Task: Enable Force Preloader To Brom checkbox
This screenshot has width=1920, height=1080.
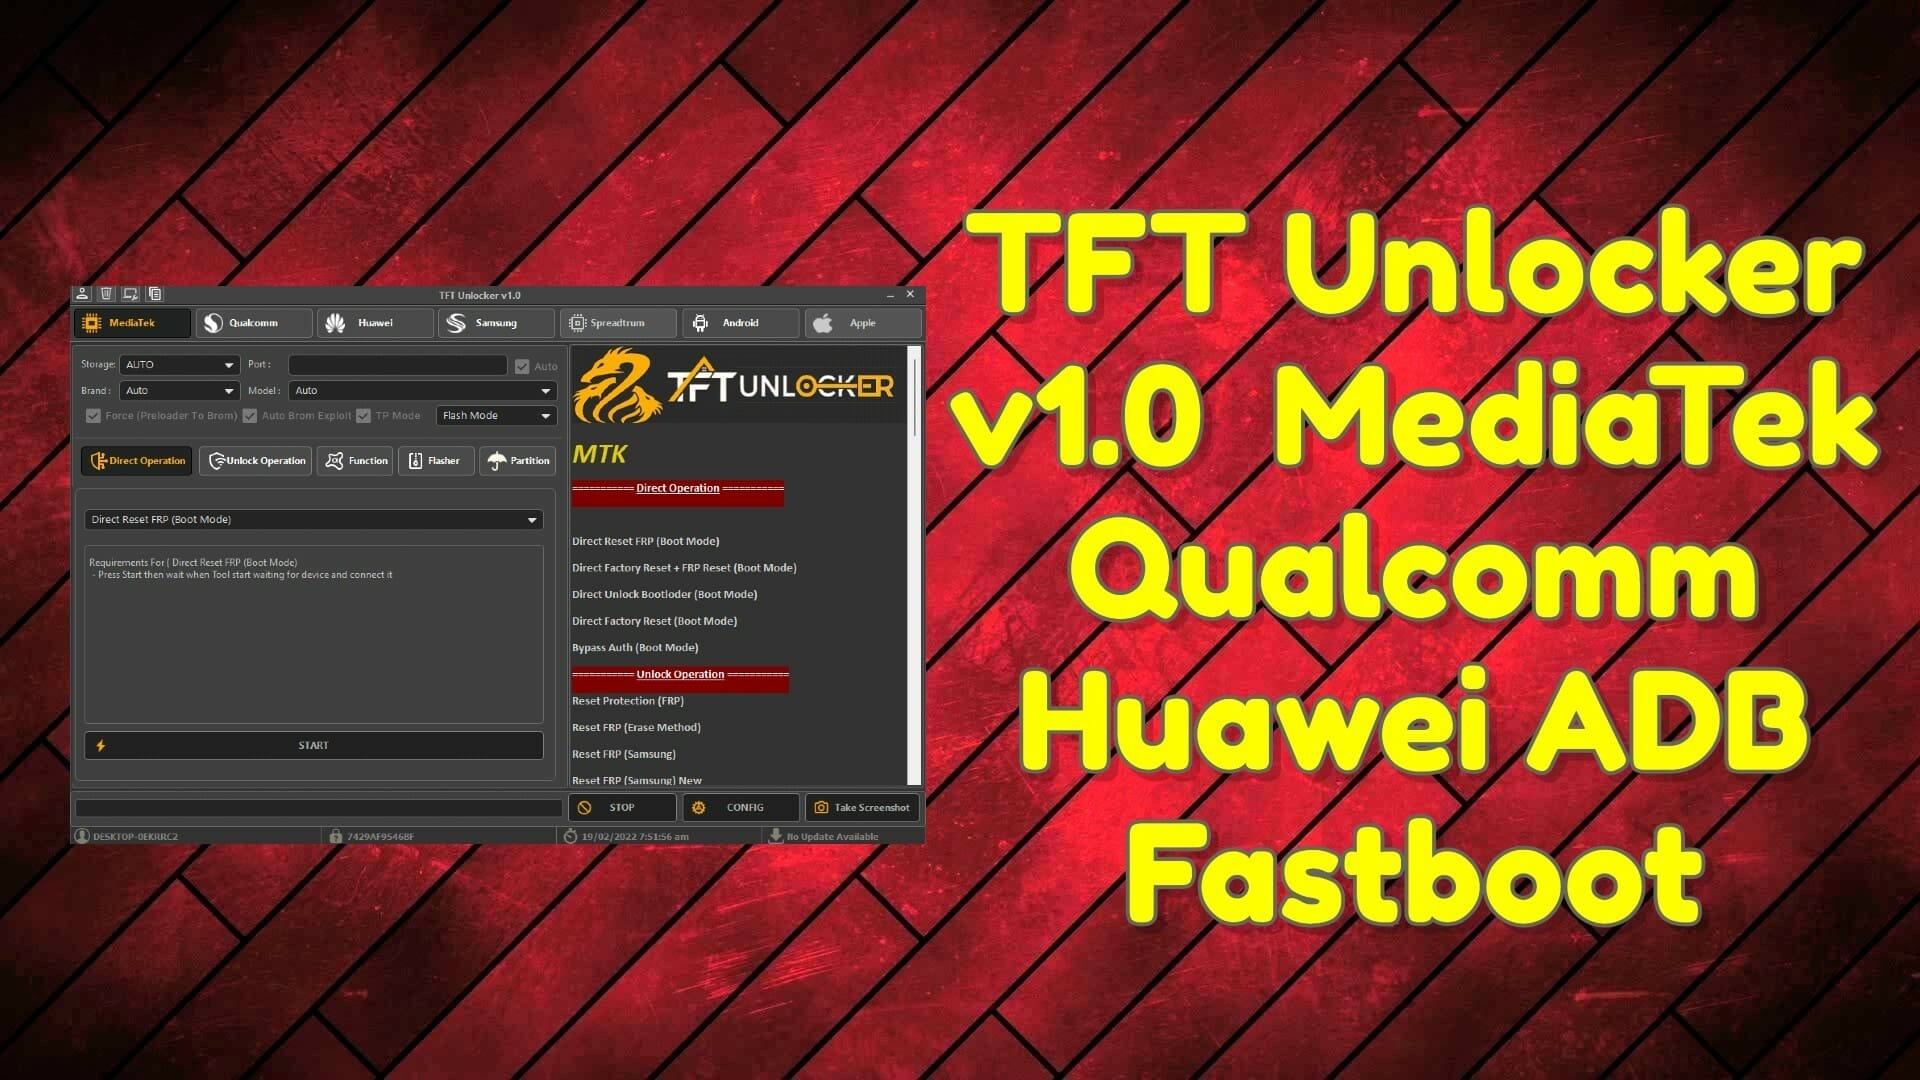Action: point(94,415)
